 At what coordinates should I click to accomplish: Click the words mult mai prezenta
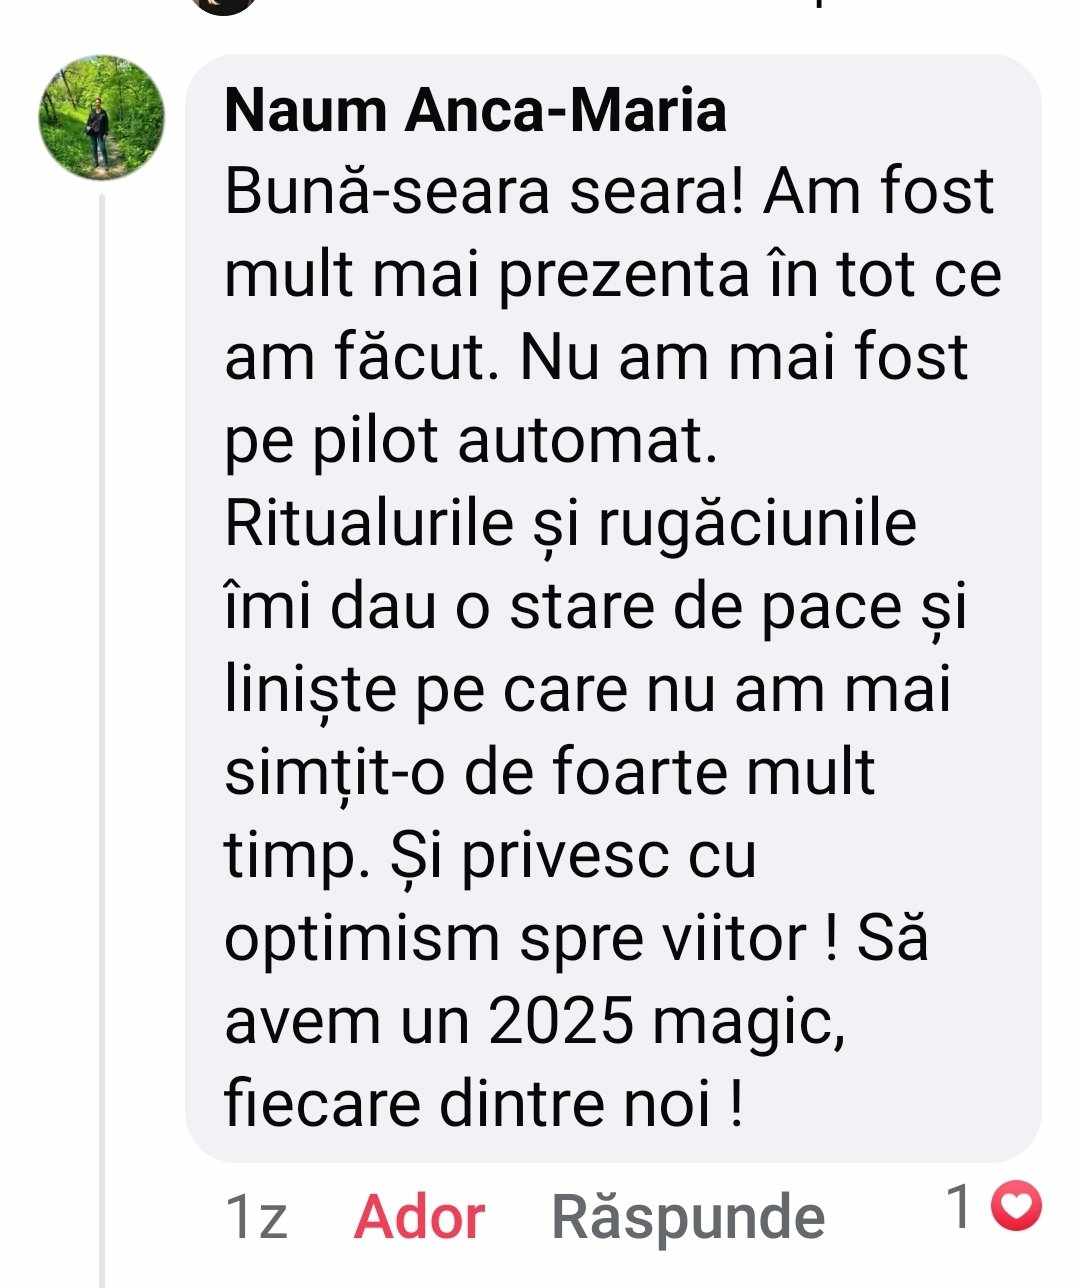pos(486,276)
